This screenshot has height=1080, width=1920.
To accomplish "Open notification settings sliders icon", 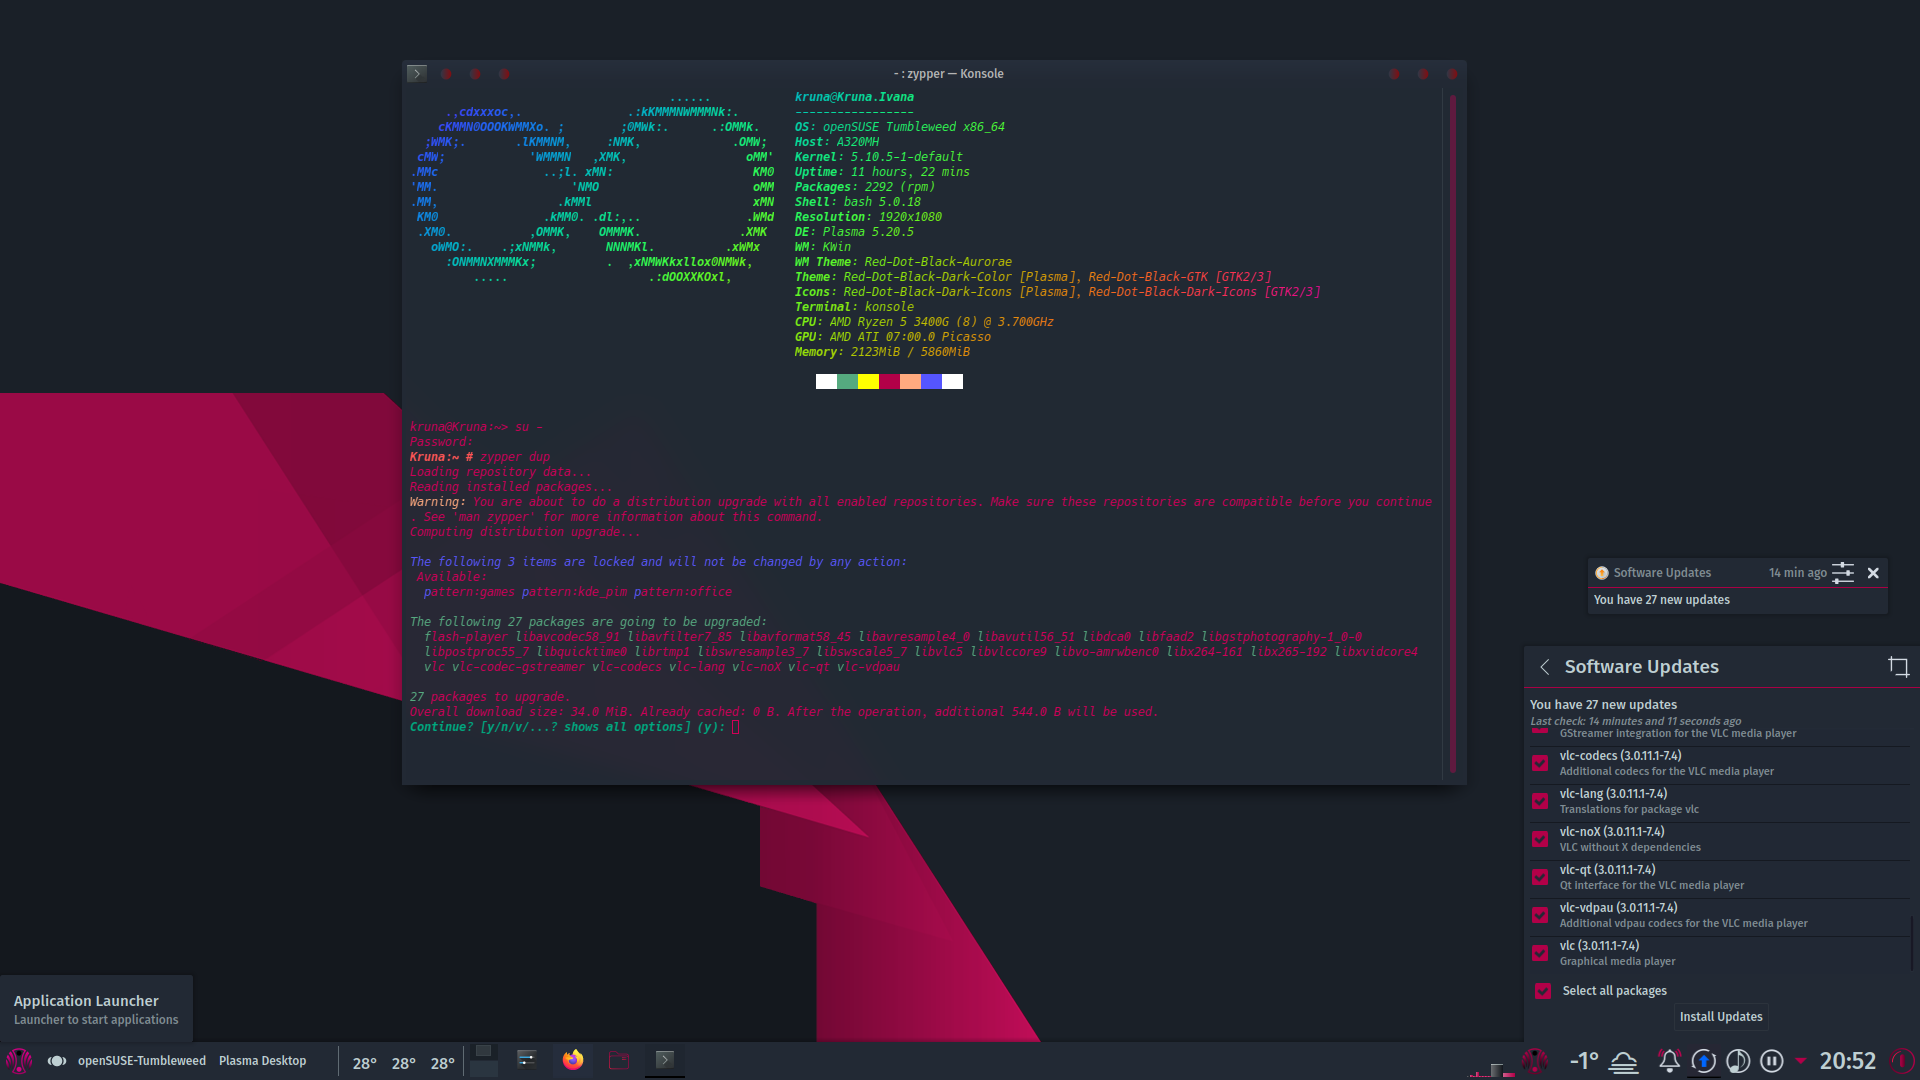I will (1843, 573).
